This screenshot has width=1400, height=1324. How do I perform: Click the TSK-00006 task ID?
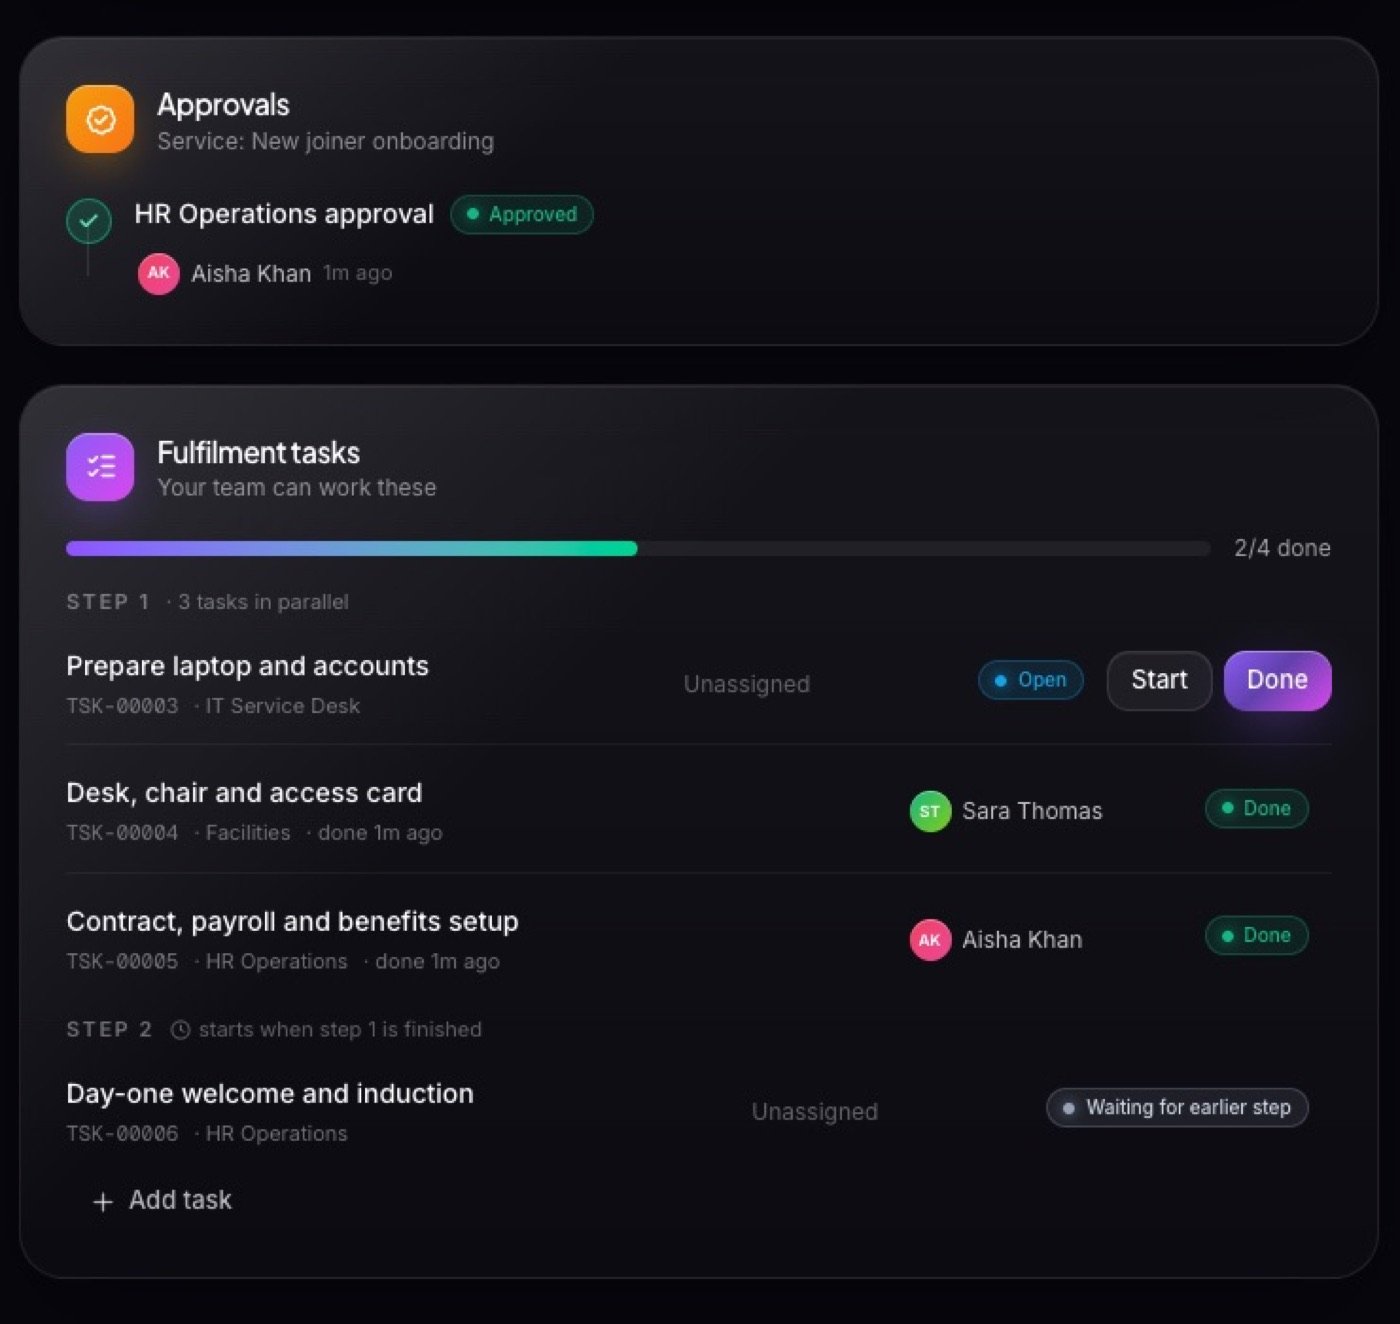click(x=122, y=1134)
